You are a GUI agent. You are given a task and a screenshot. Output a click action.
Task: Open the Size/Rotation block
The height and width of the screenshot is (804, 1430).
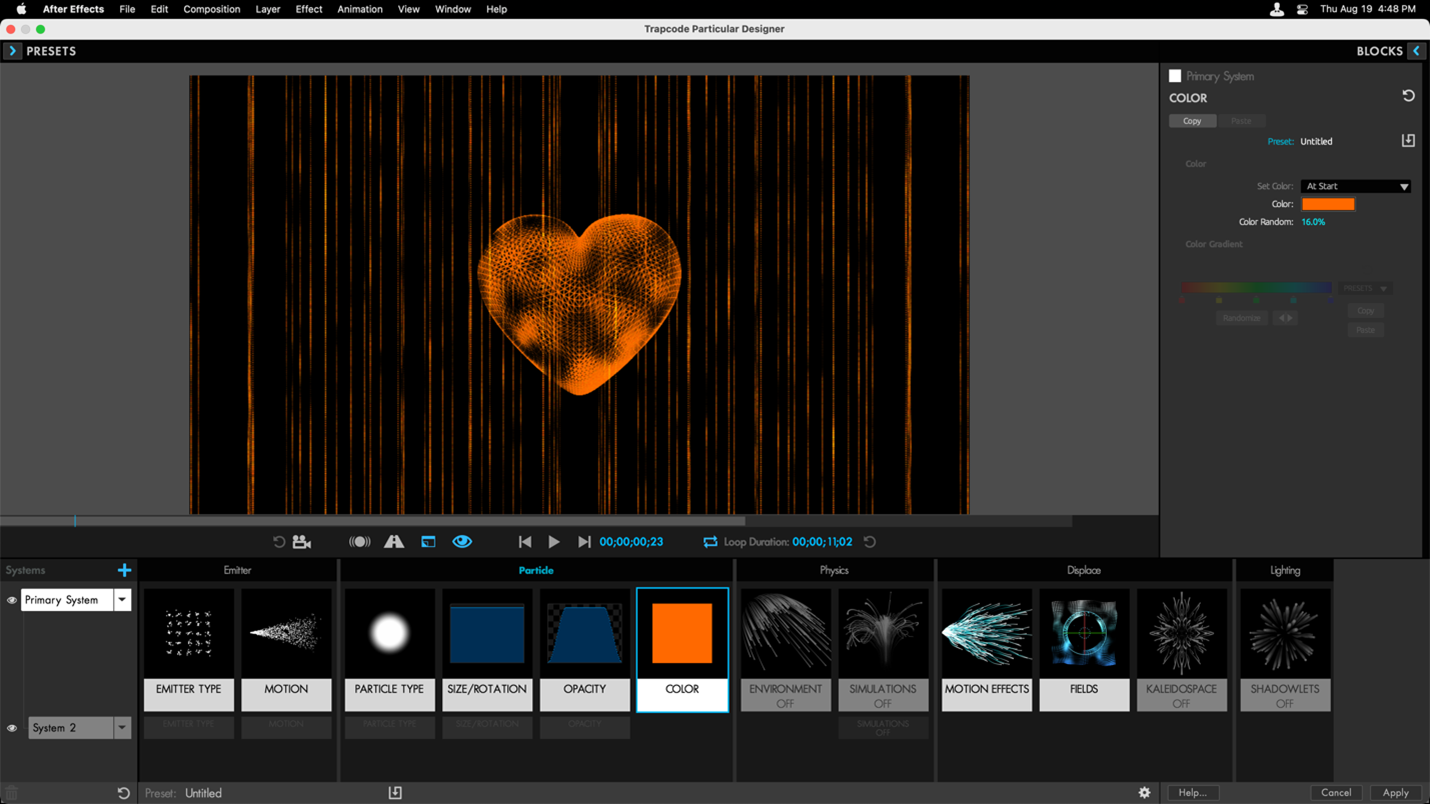(x=487, y=650)
